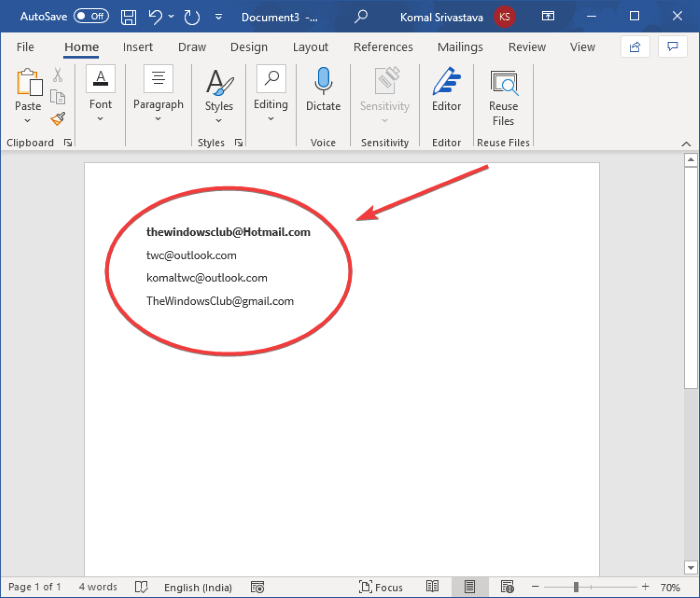Image resolution: width=700 pixels, height=598 pixels.
Task: Open the References tab
Action: click(383, 47)
